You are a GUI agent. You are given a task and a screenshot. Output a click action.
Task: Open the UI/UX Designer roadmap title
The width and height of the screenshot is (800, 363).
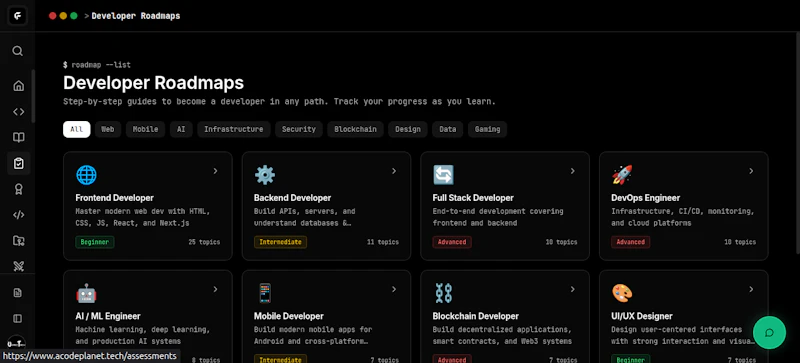[642, 317]
